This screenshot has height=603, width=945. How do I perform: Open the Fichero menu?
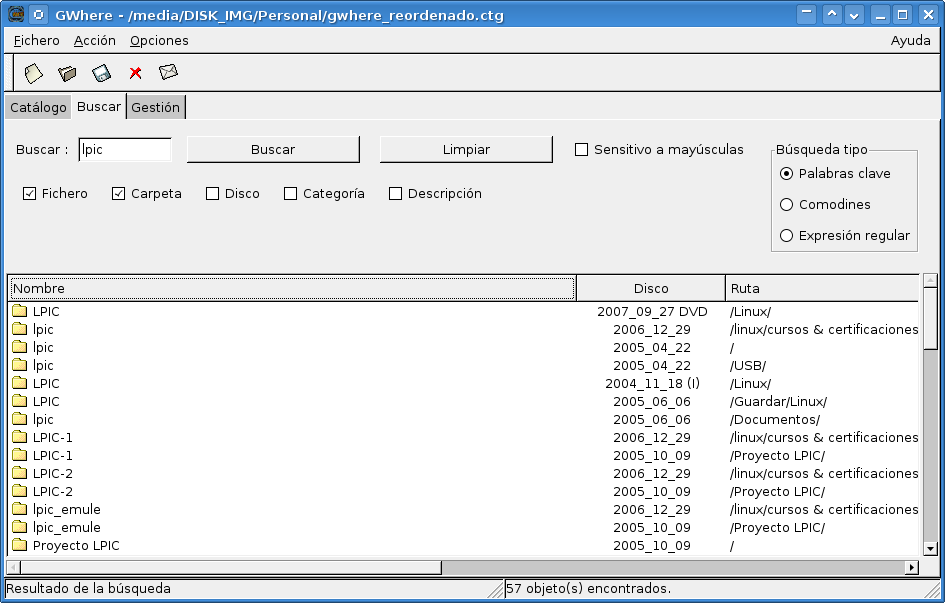click(37, 41)
